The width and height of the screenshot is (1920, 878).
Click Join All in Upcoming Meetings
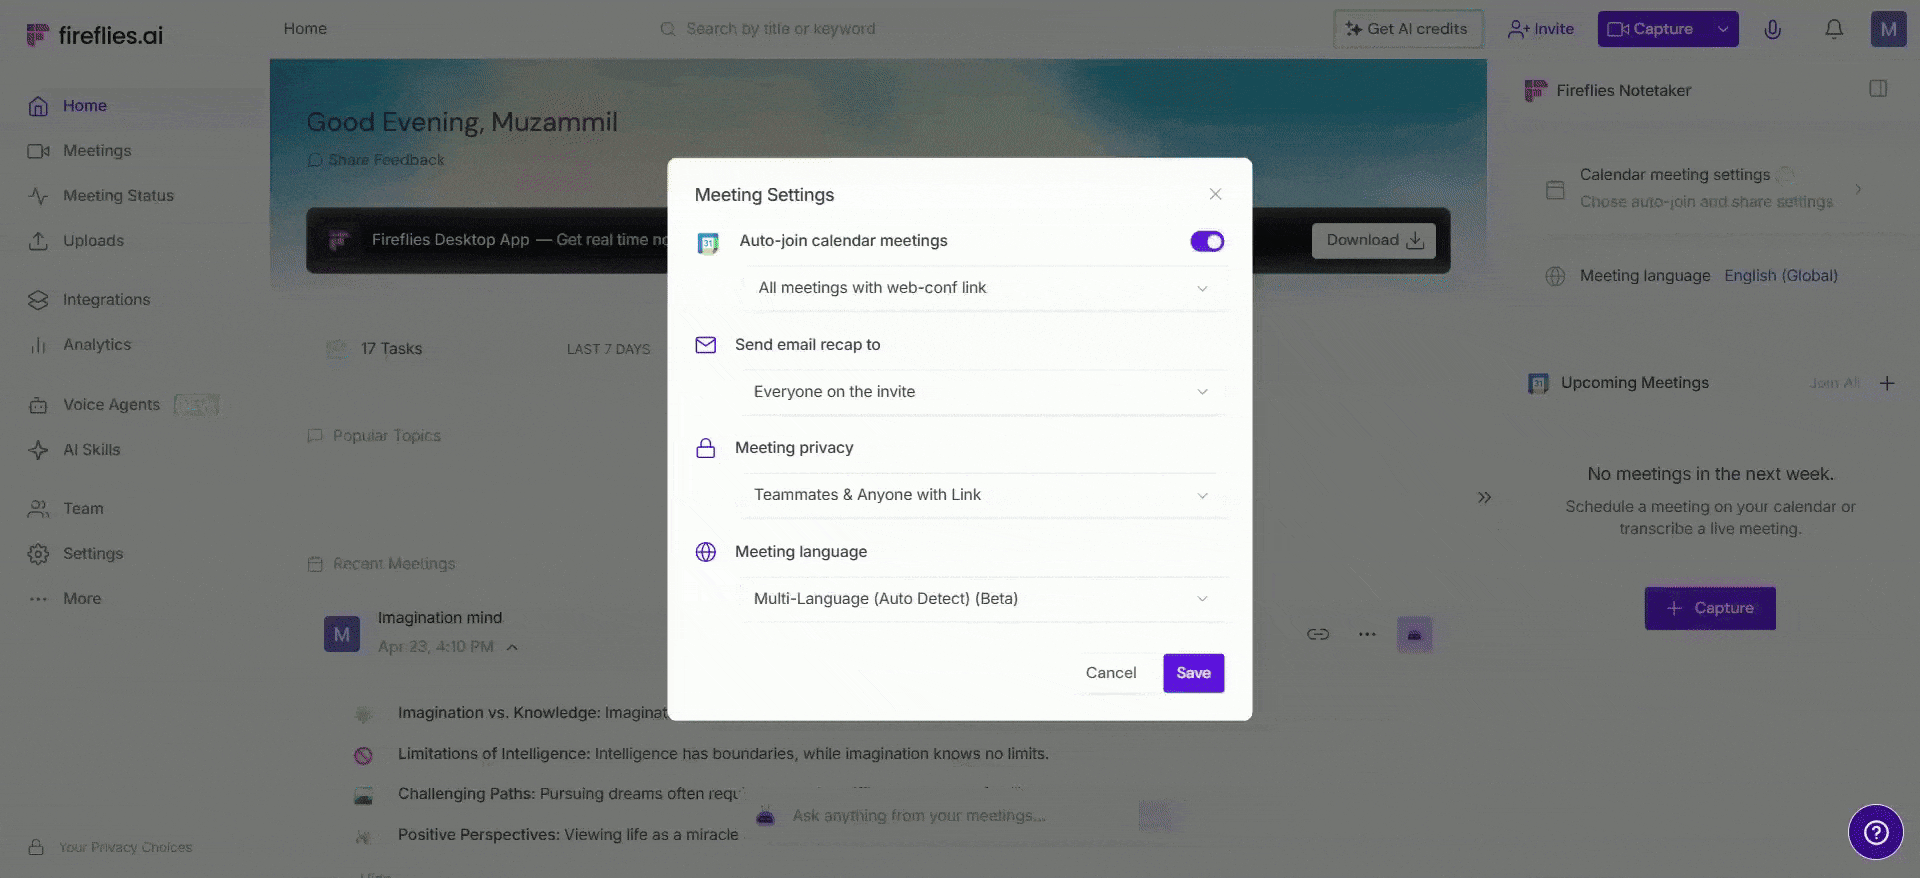tap(1834, 383)
